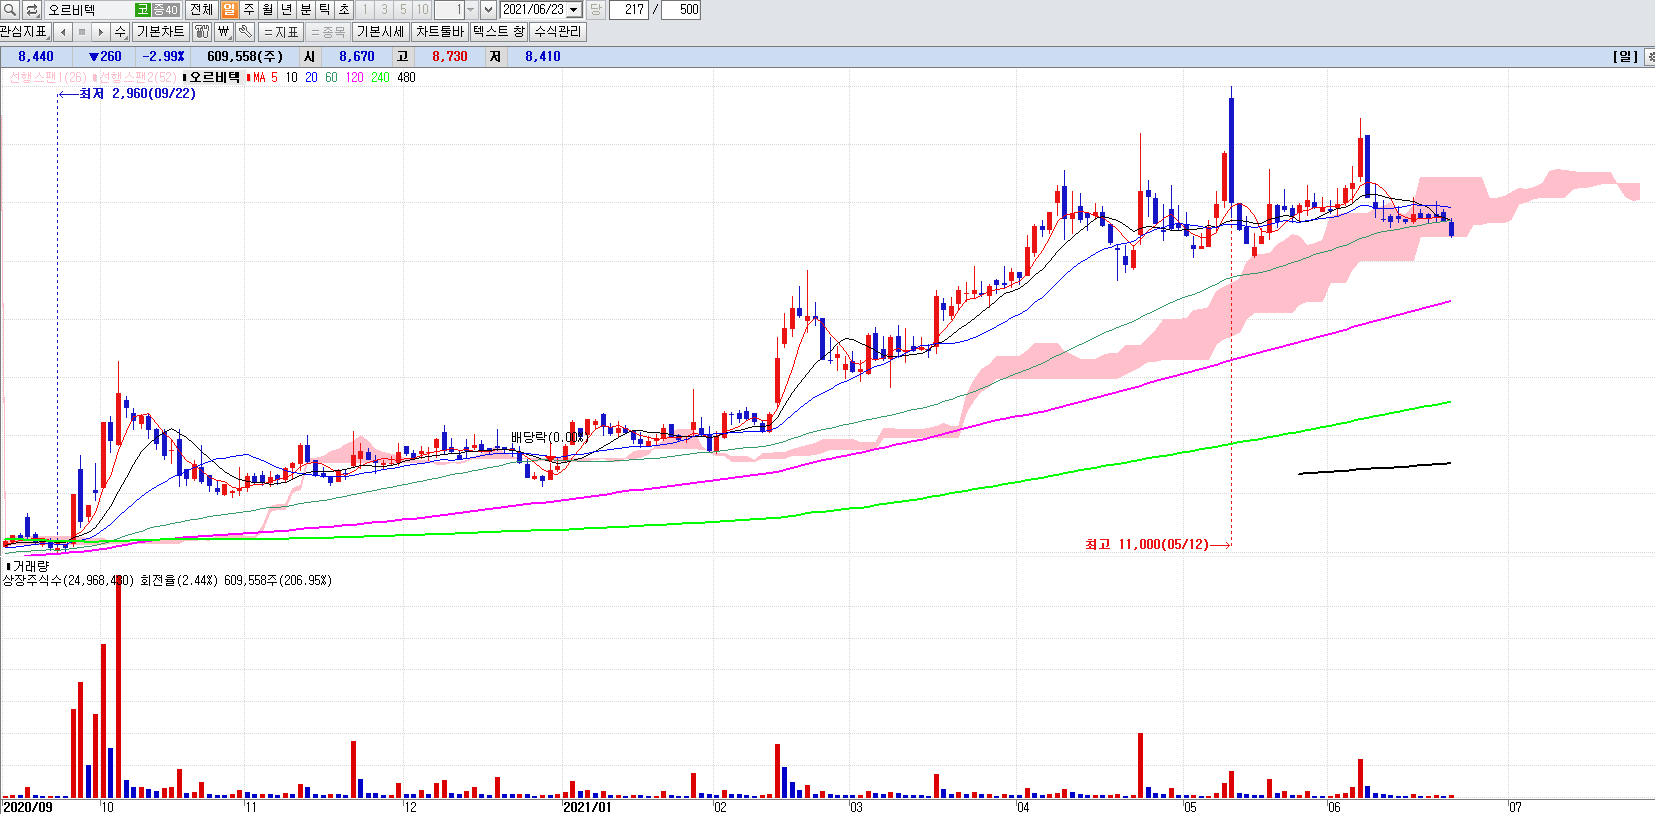Open the interval value 1 dropdown arrow
The height and width of the screenshot is (814, 1655).
[x=470, y=9]
